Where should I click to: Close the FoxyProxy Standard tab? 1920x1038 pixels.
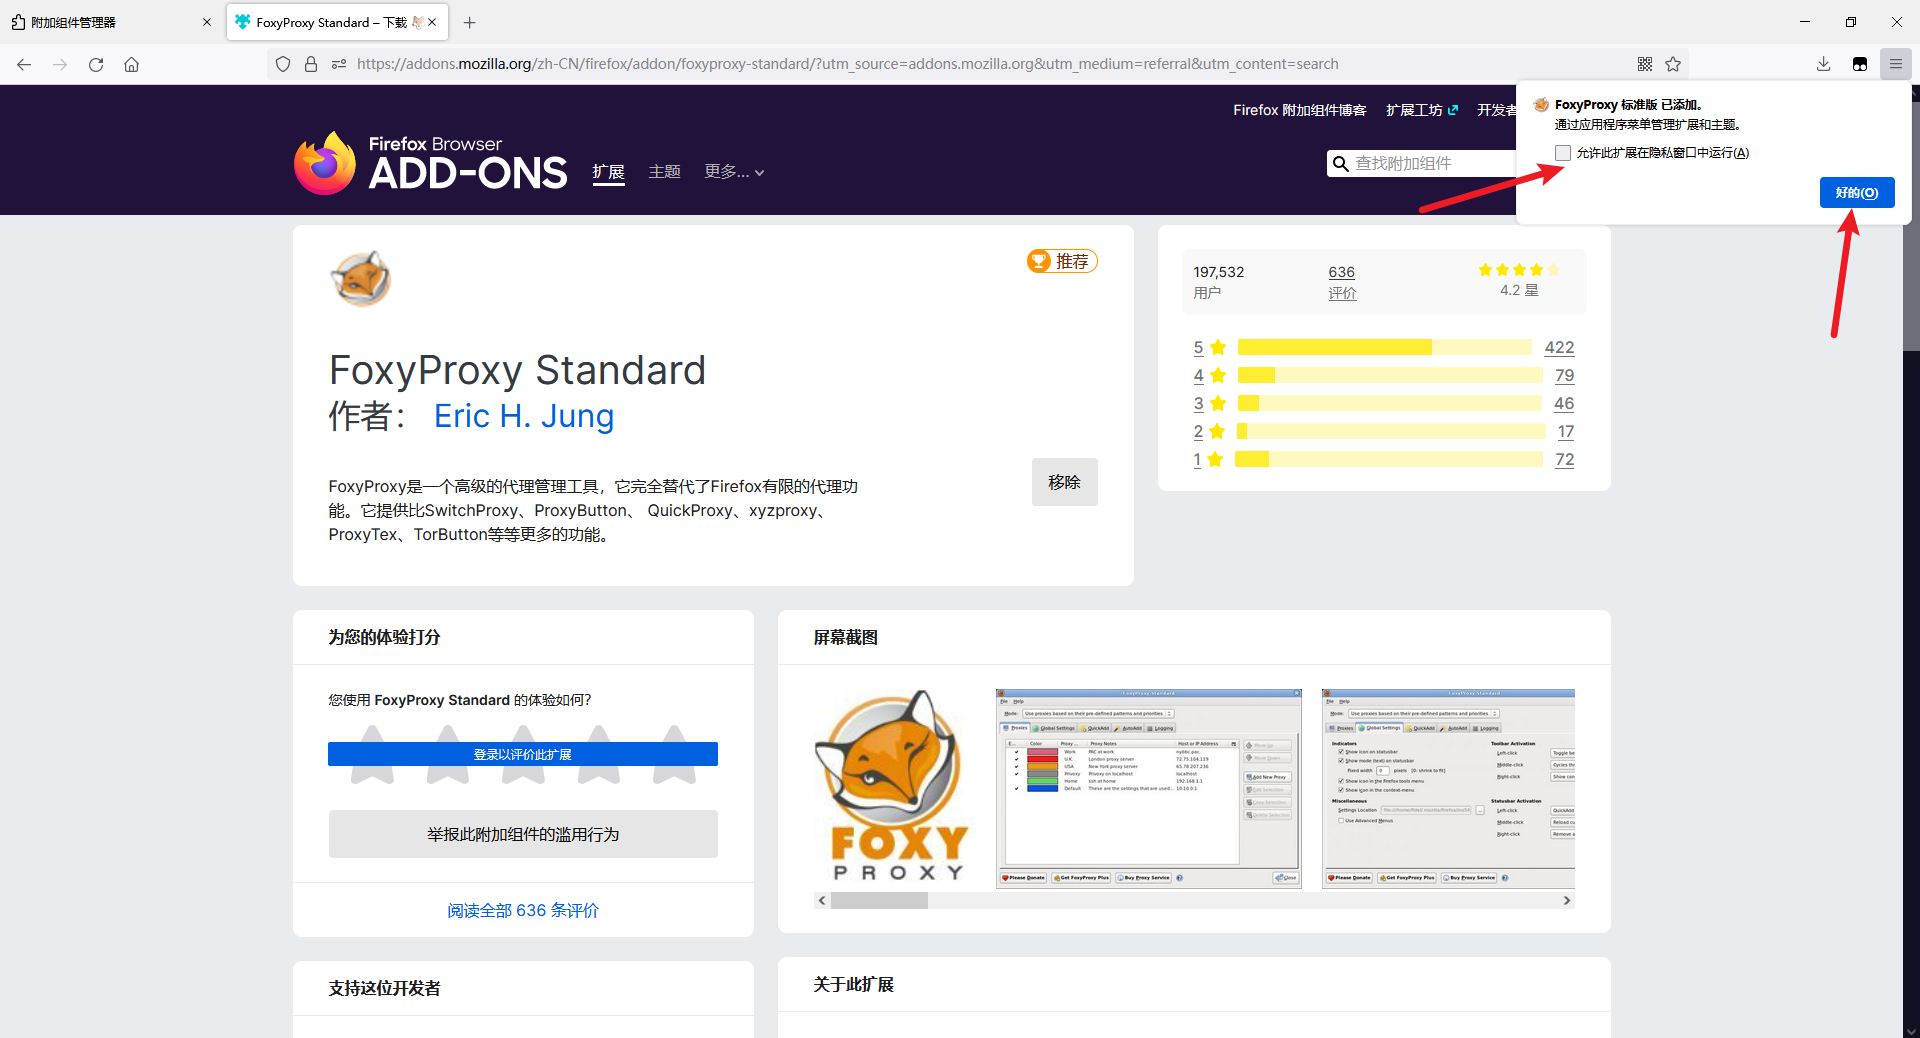(432, 22)
